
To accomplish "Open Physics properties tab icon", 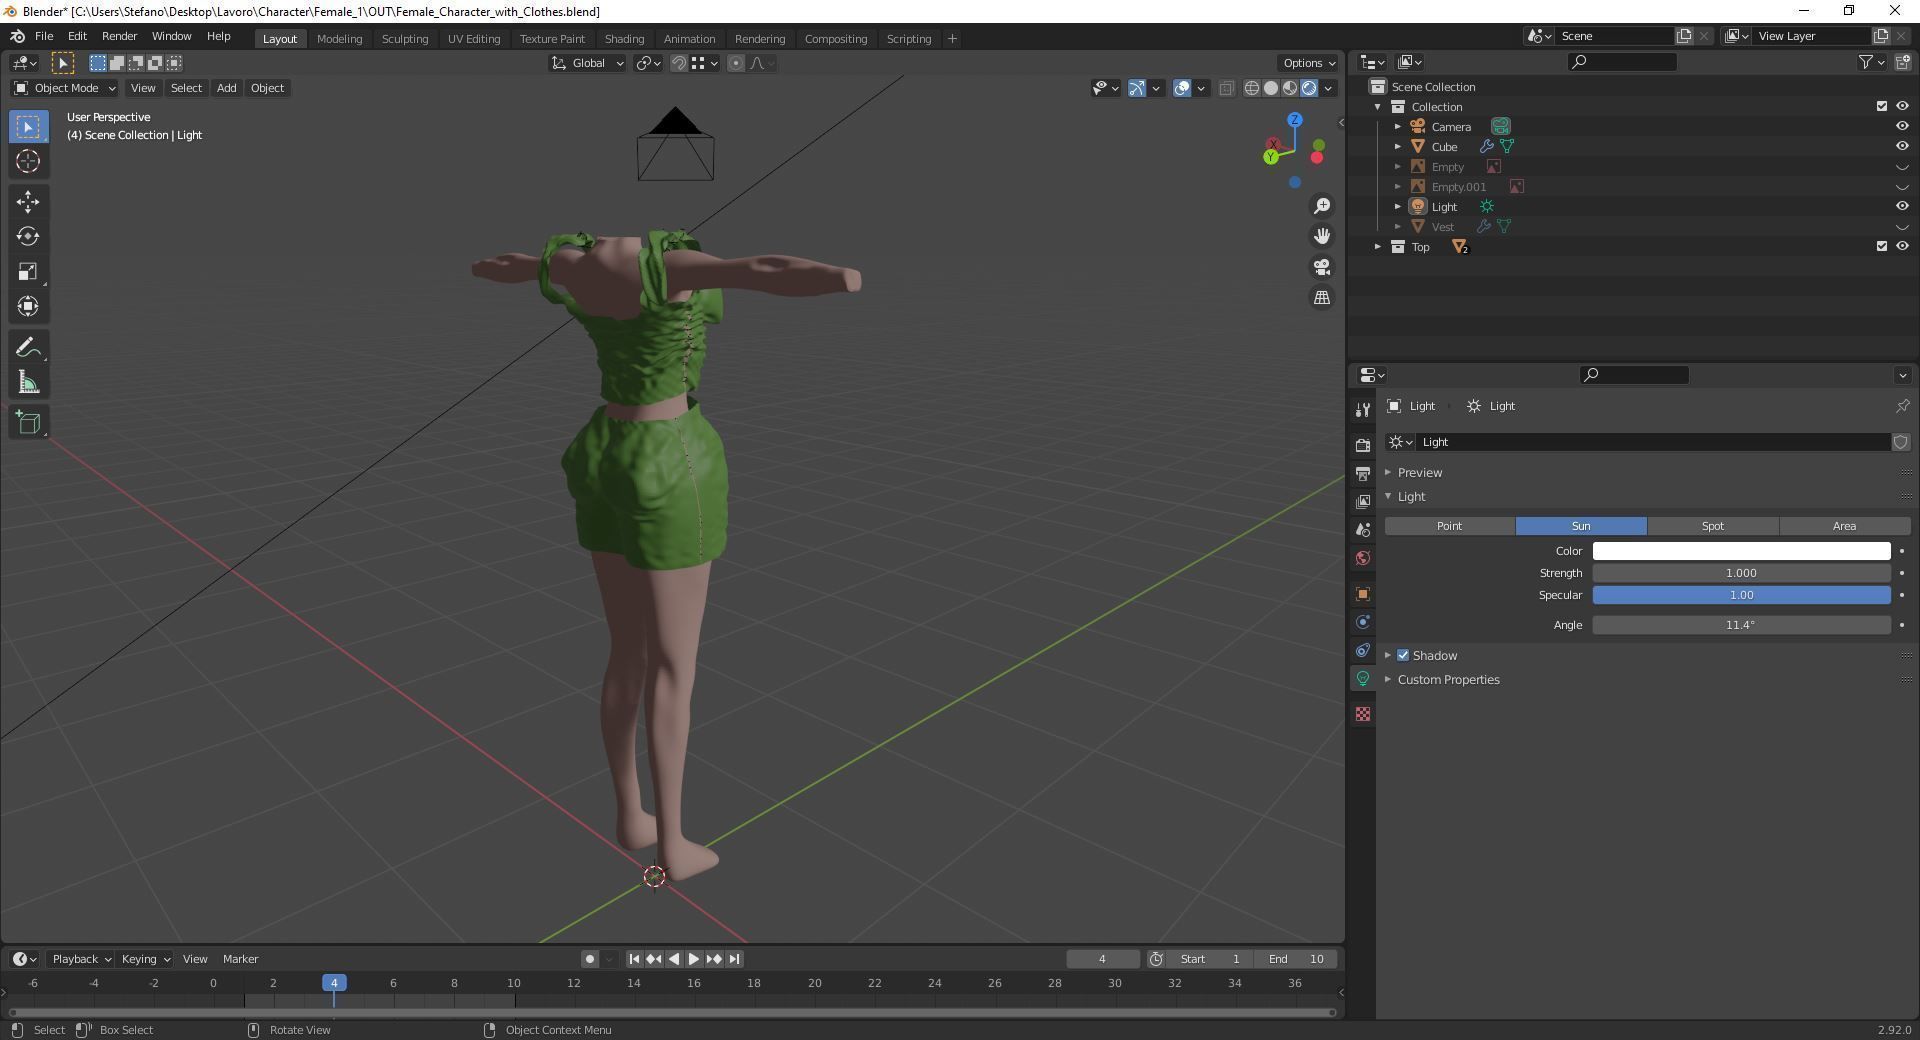I will (1362, 622).
